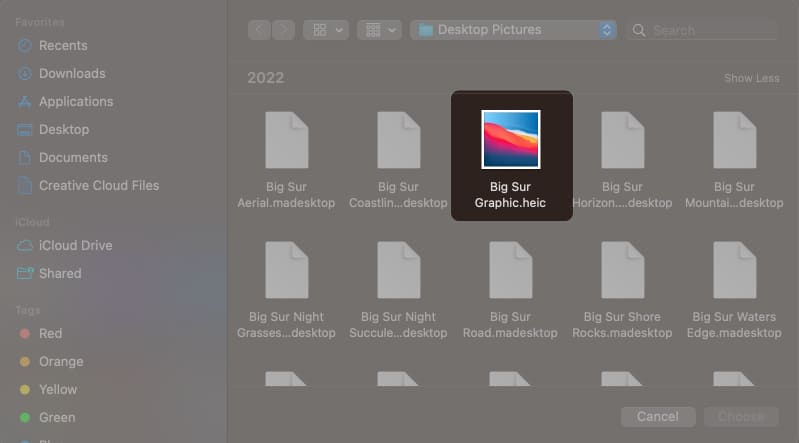The image size is (799, 443).
Task: Open Creative Cloud Files in the sidebar
Action: (99, 186)
